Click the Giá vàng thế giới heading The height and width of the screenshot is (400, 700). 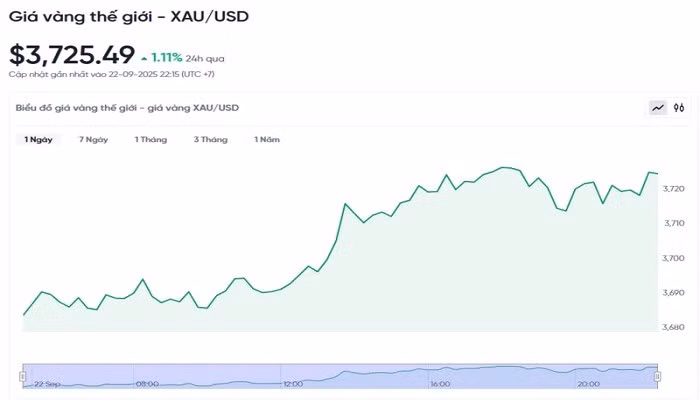129,16
